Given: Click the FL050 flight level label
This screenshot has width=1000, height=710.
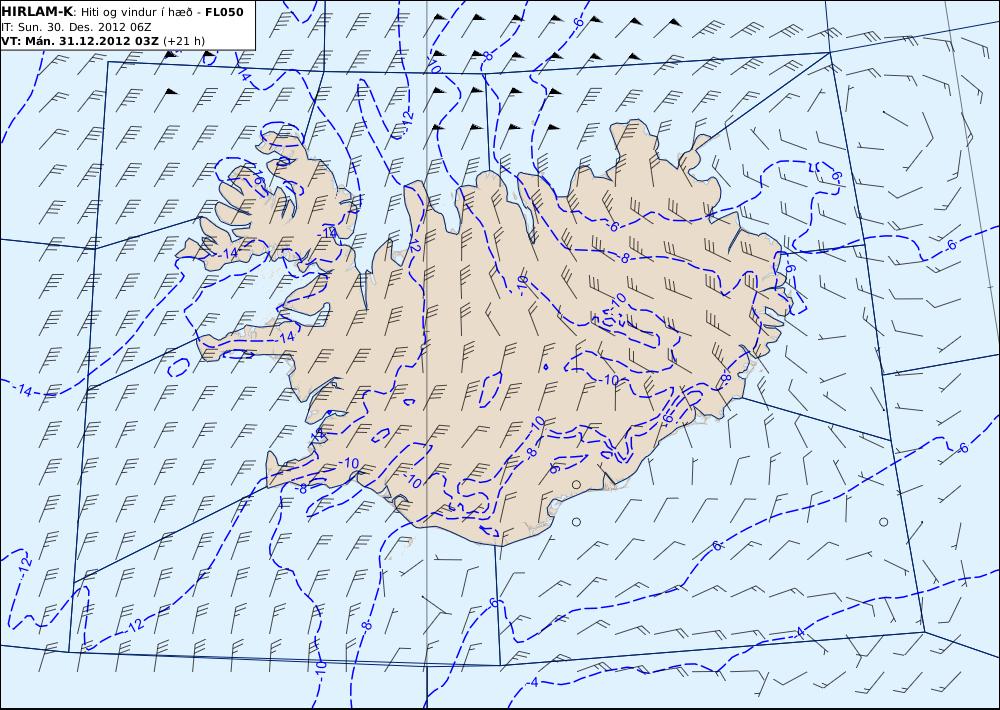Looking at the screenshot, I should 224,12.
